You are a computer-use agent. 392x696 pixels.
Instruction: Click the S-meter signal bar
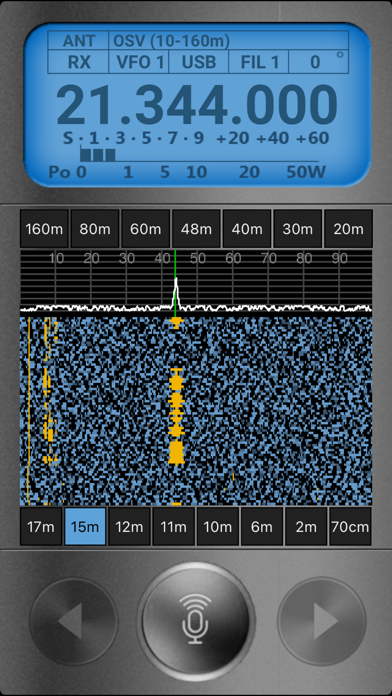click(98, 155)
